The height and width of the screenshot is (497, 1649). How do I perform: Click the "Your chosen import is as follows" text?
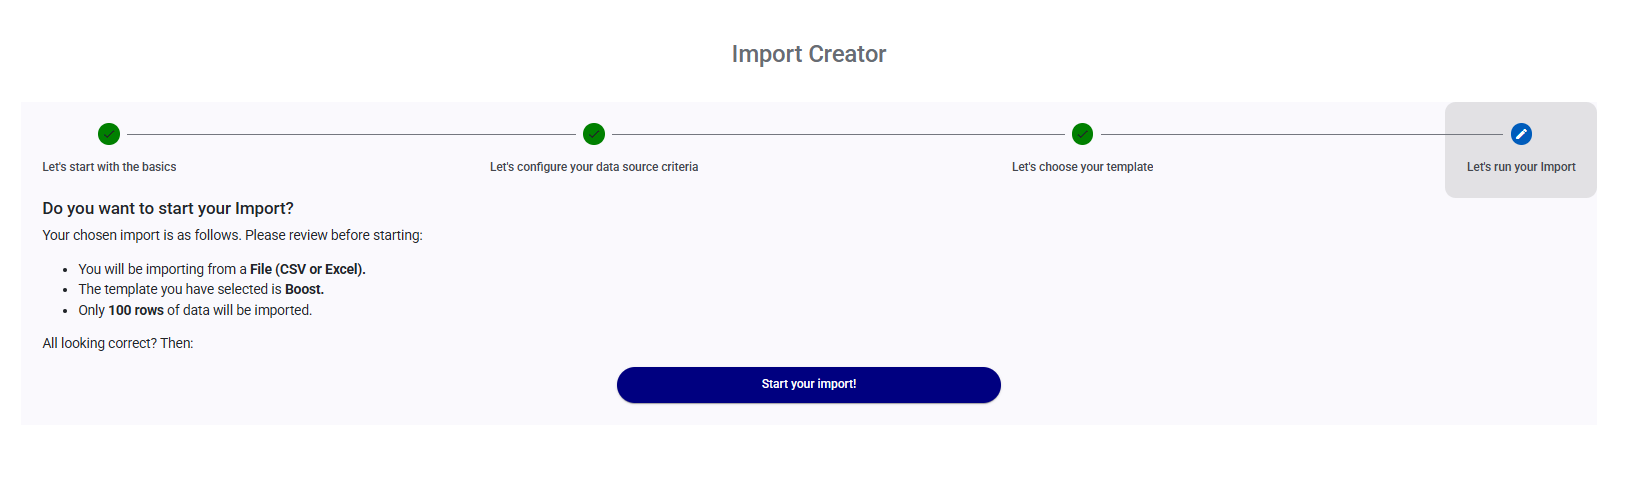[232, 235]
